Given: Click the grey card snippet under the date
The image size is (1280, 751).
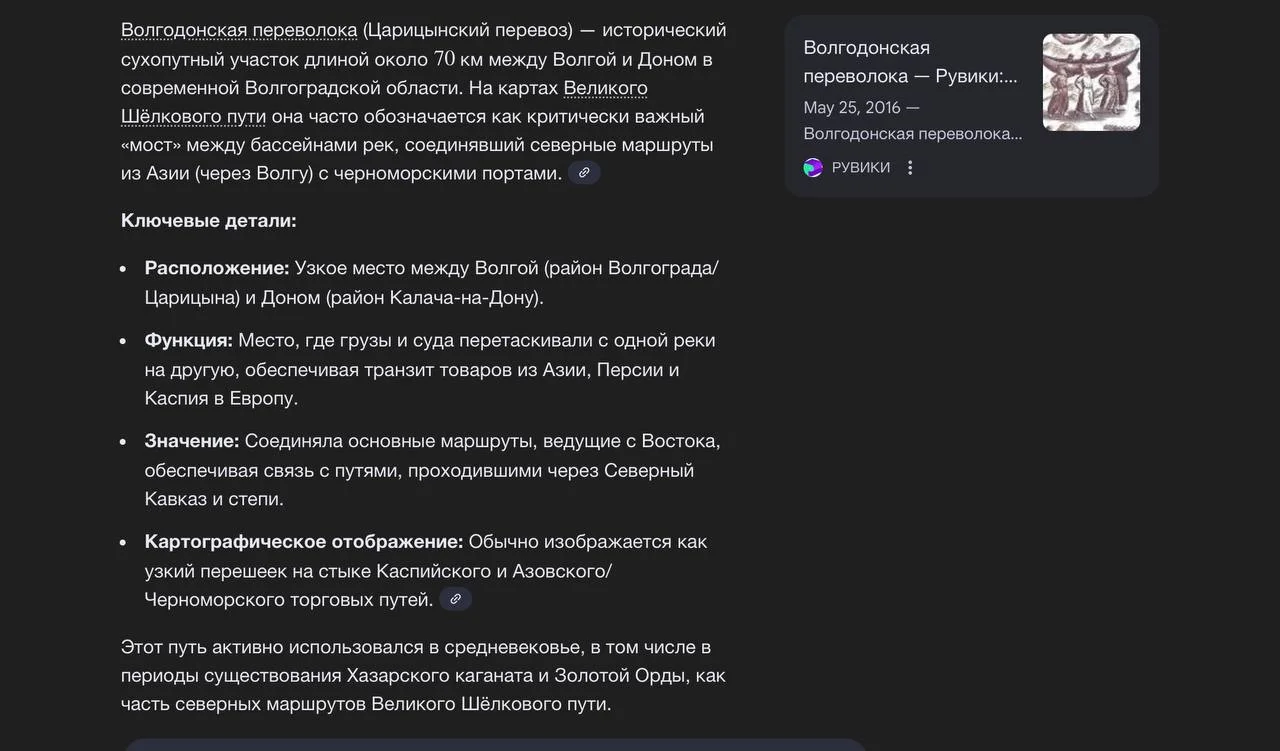Looking at the screenshot, I should 912,134.
